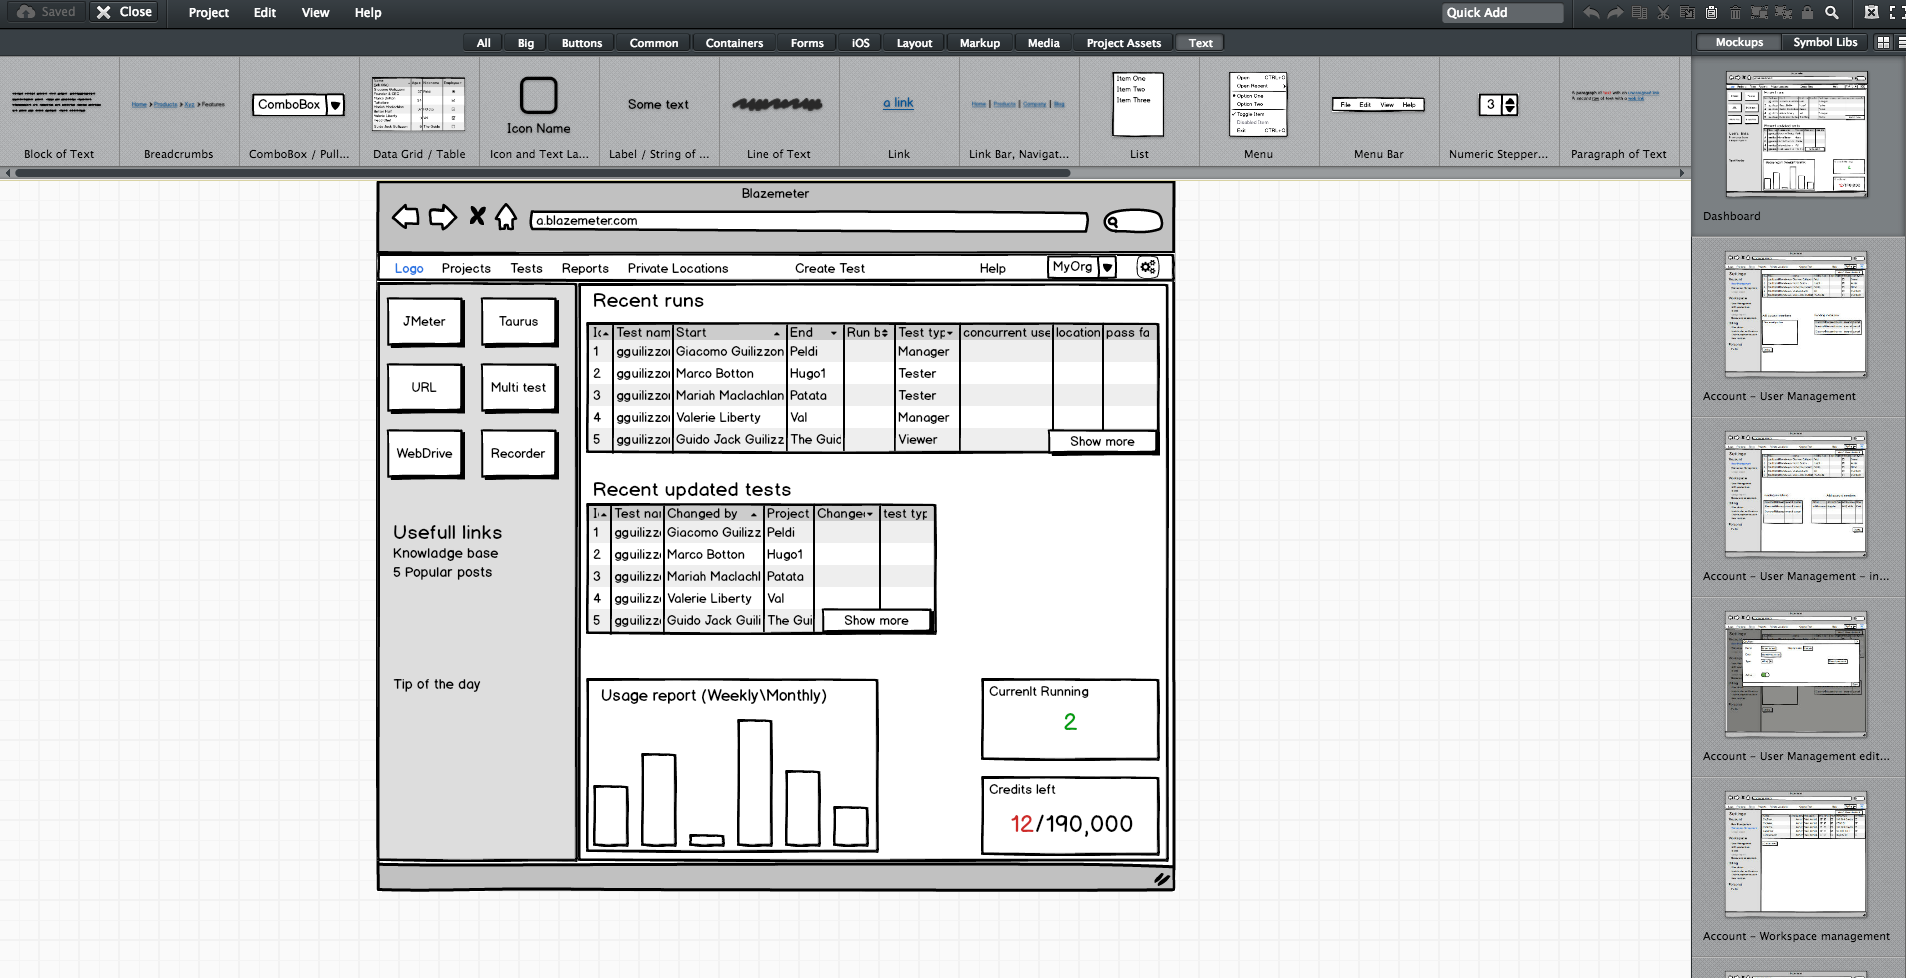The height and width of the screenshot is (978, 1906).
Task: Select the Taurus button in the mockup
Action: point(519,322)
